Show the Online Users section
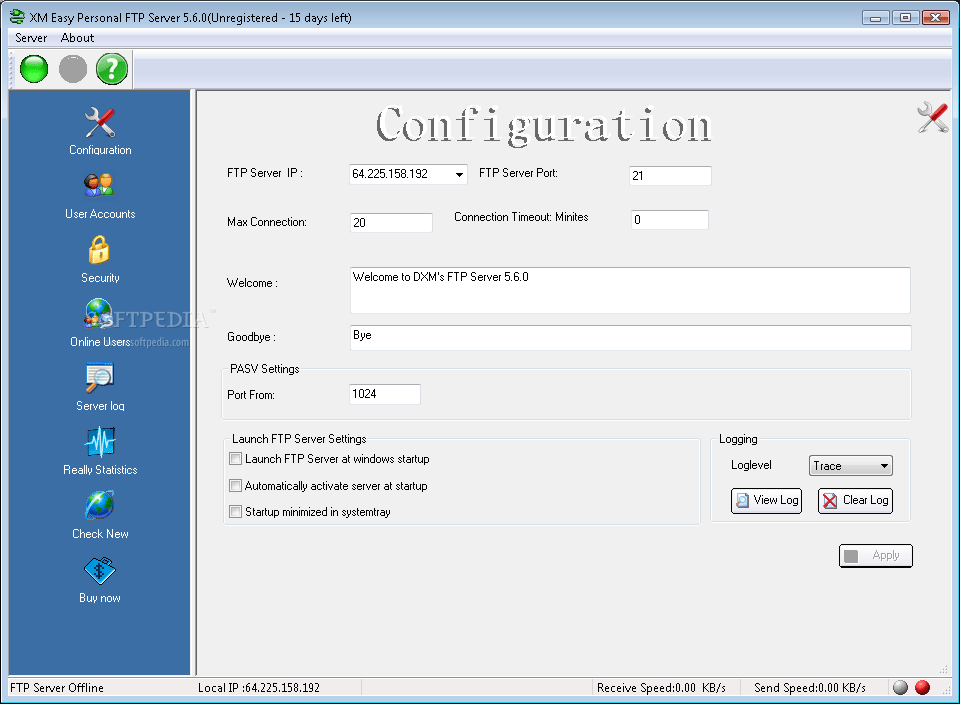This screenshot has width=960, height=704. 100,323
